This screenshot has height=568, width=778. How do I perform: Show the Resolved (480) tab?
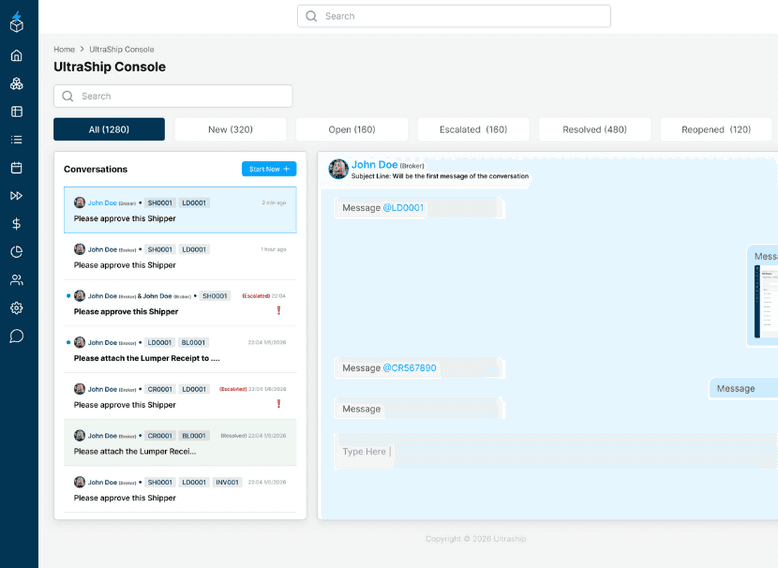(x=595, y=129)
